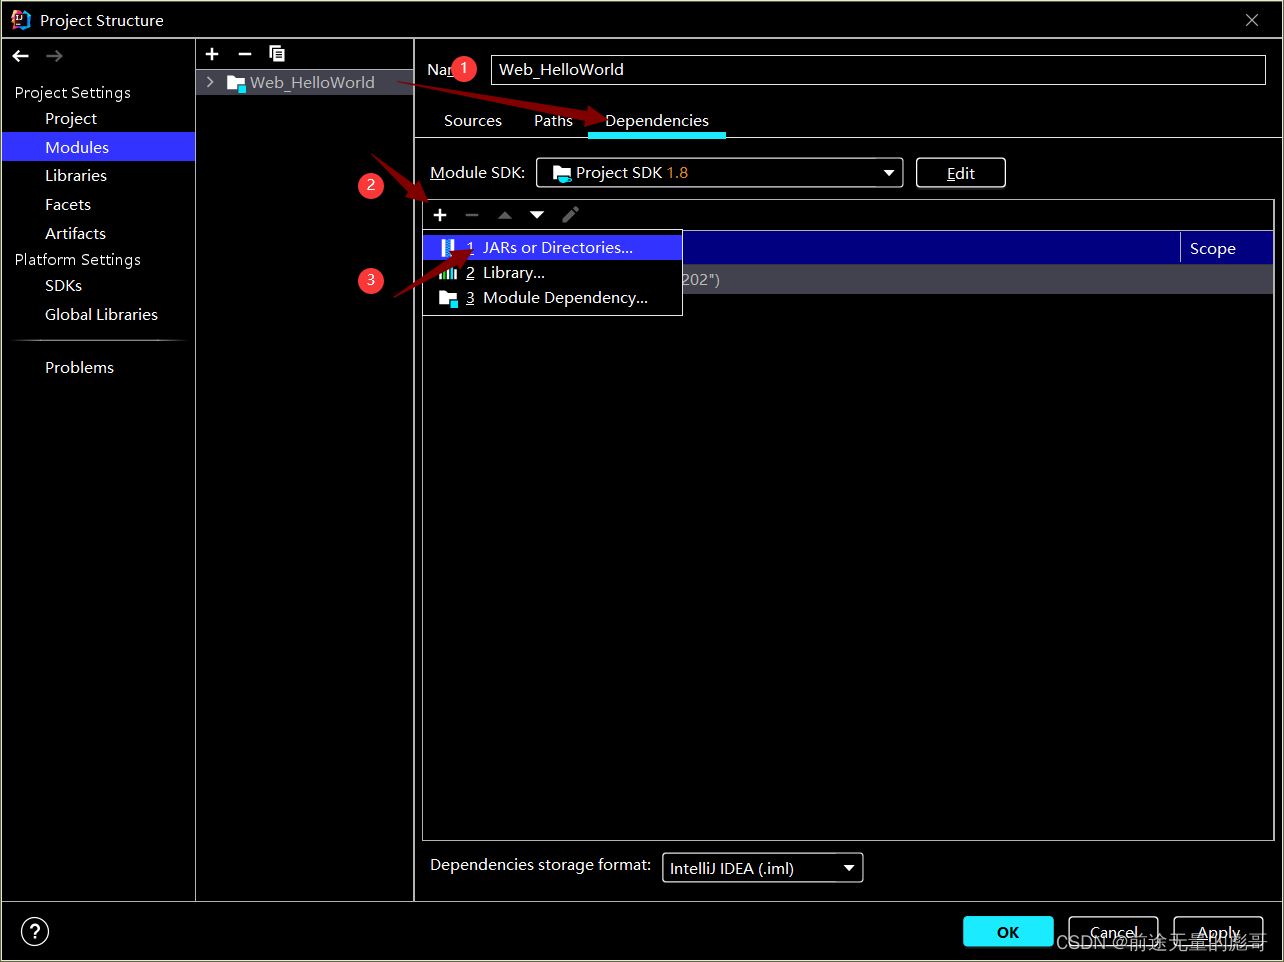Image resolution: width=1284 pixels, height=962 pixels.
Task: Close the Project Structure dialog
Action: (x=1252, y=20)
